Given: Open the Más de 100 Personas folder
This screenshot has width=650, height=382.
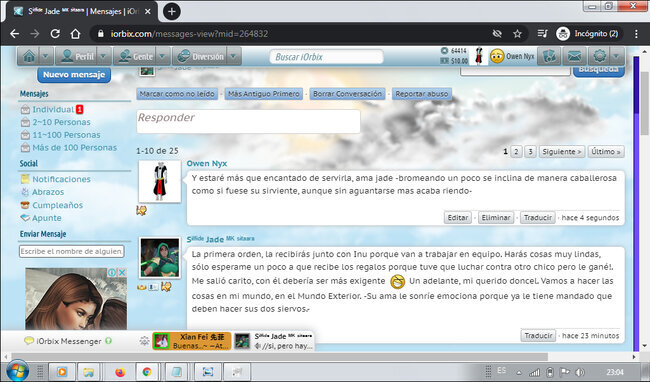Looking at the screenshot, I should (75, 147).
